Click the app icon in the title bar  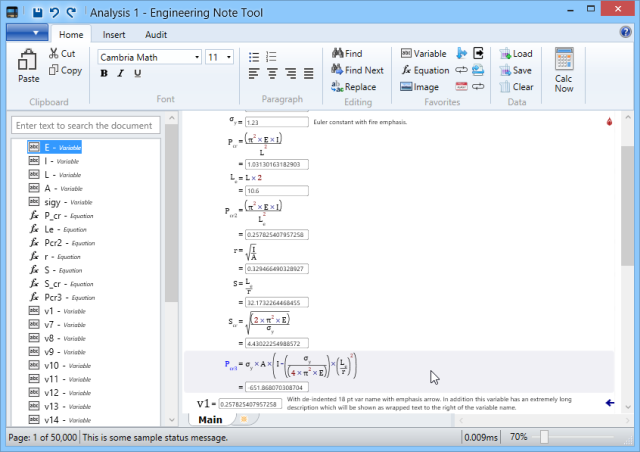click(12, 12)
